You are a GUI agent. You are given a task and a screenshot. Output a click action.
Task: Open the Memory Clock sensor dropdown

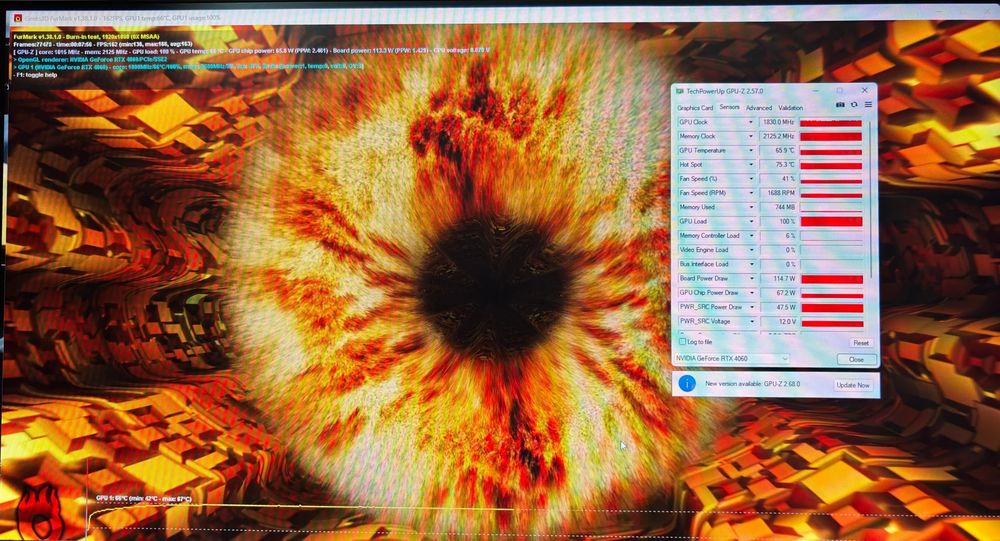tap(751, 137)
